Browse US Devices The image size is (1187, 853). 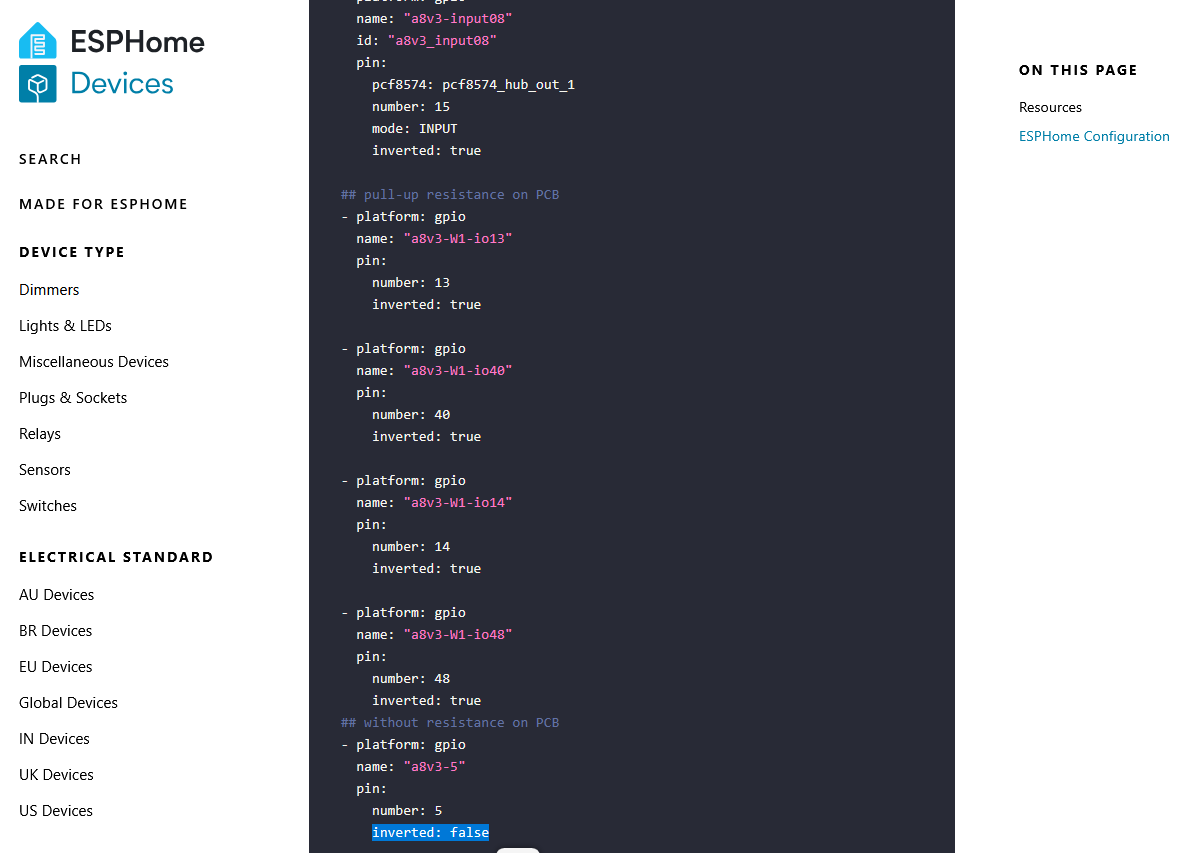(56, 811)
